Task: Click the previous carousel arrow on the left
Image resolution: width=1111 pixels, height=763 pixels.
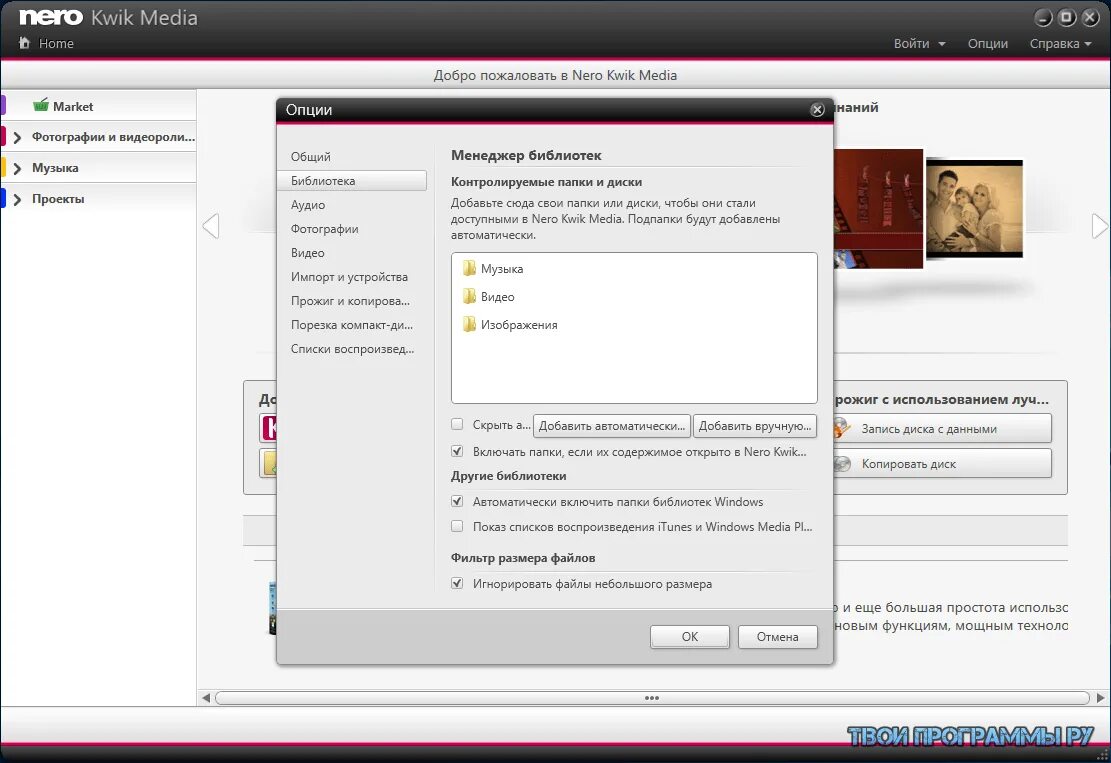Action: click(x=210, y=226)
